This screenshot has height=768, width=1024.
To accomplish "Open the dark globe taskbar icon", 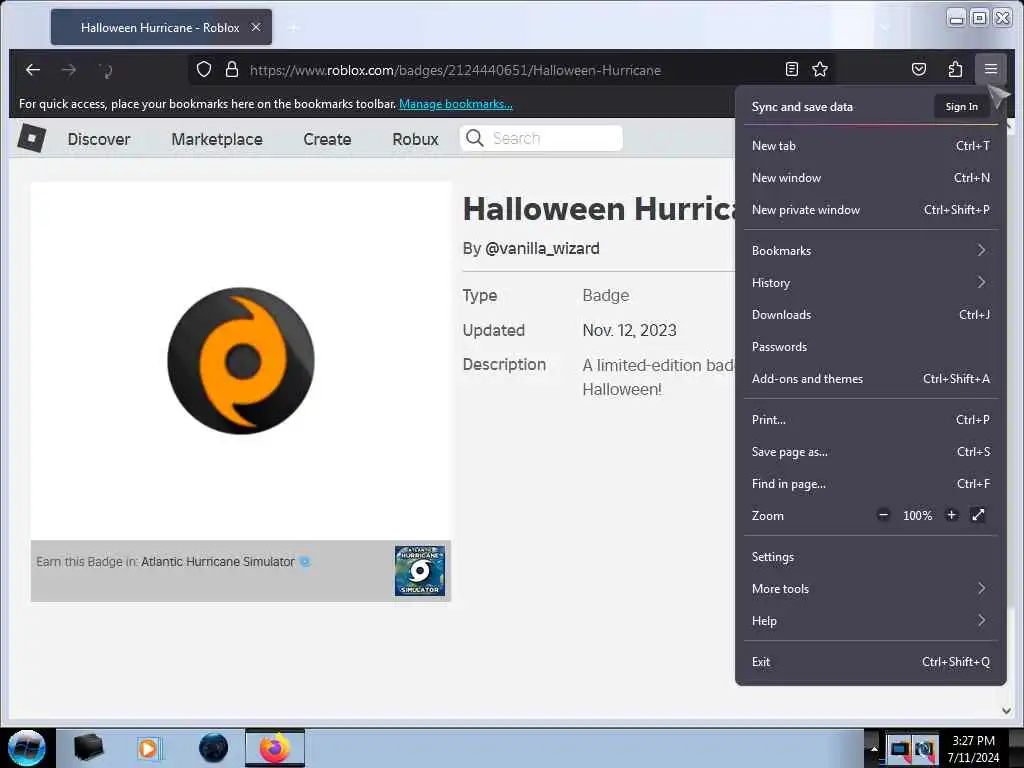I will 214,748.
